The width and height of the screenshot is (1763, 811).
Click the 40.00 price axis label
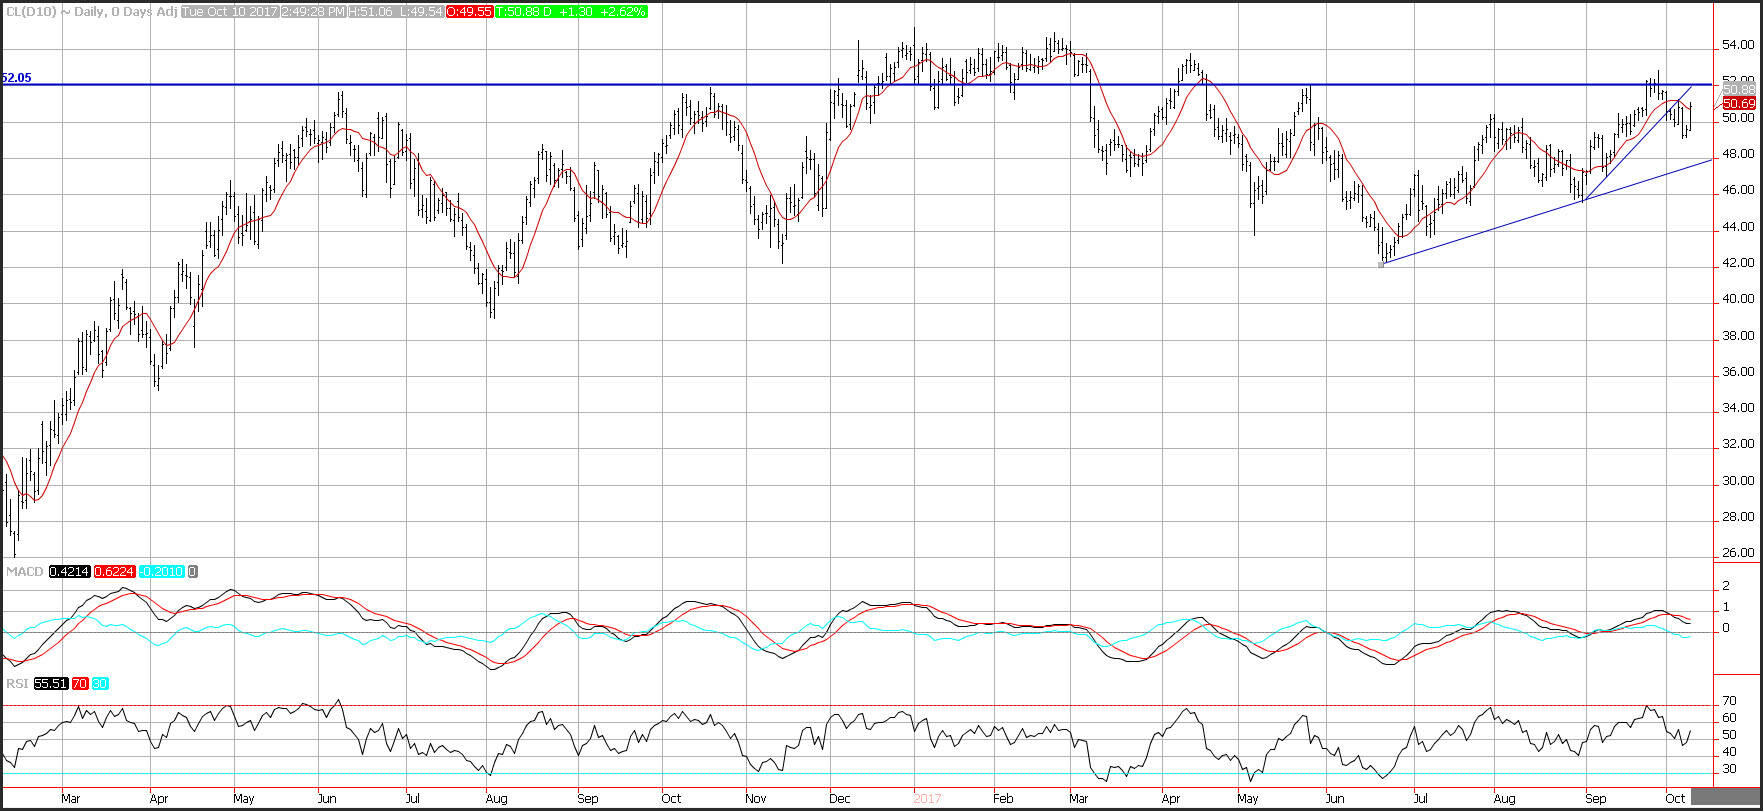1737,299
